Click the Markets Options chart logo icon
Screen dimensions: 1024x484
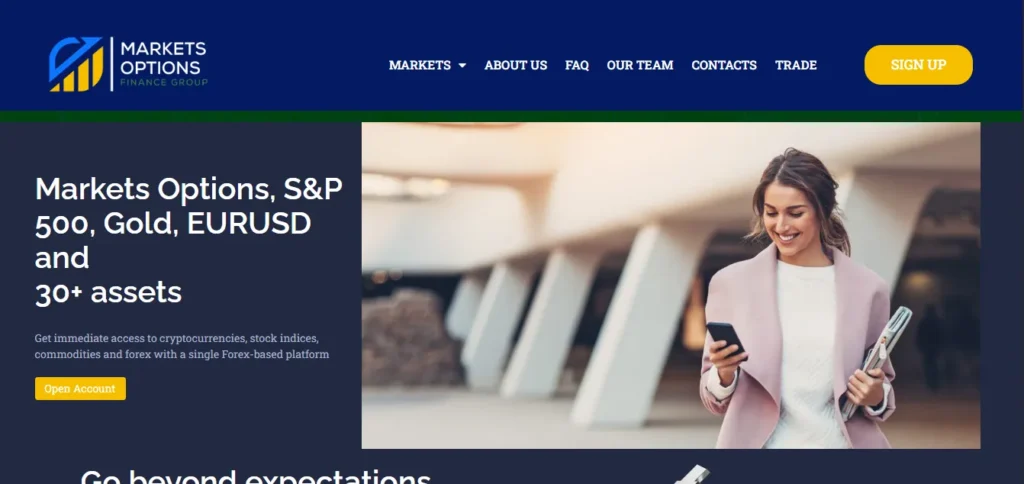(76, 64)
